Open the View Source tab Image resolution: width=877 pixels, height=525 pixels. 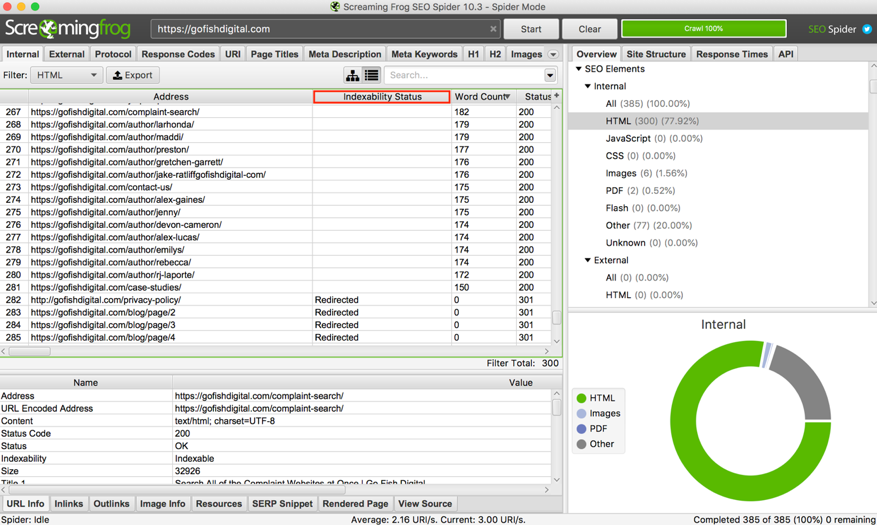coord(425,504)
